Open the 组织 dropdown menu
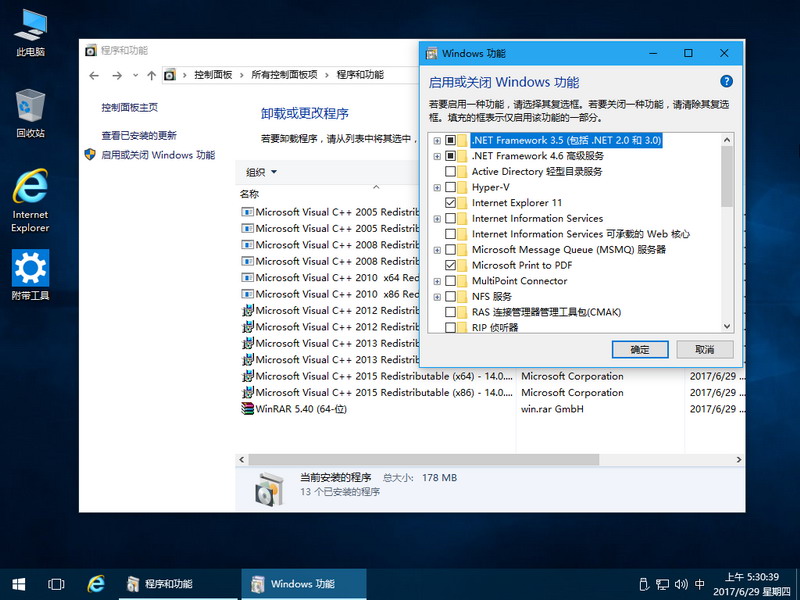The image size is (800, 600). coord(261,172)
